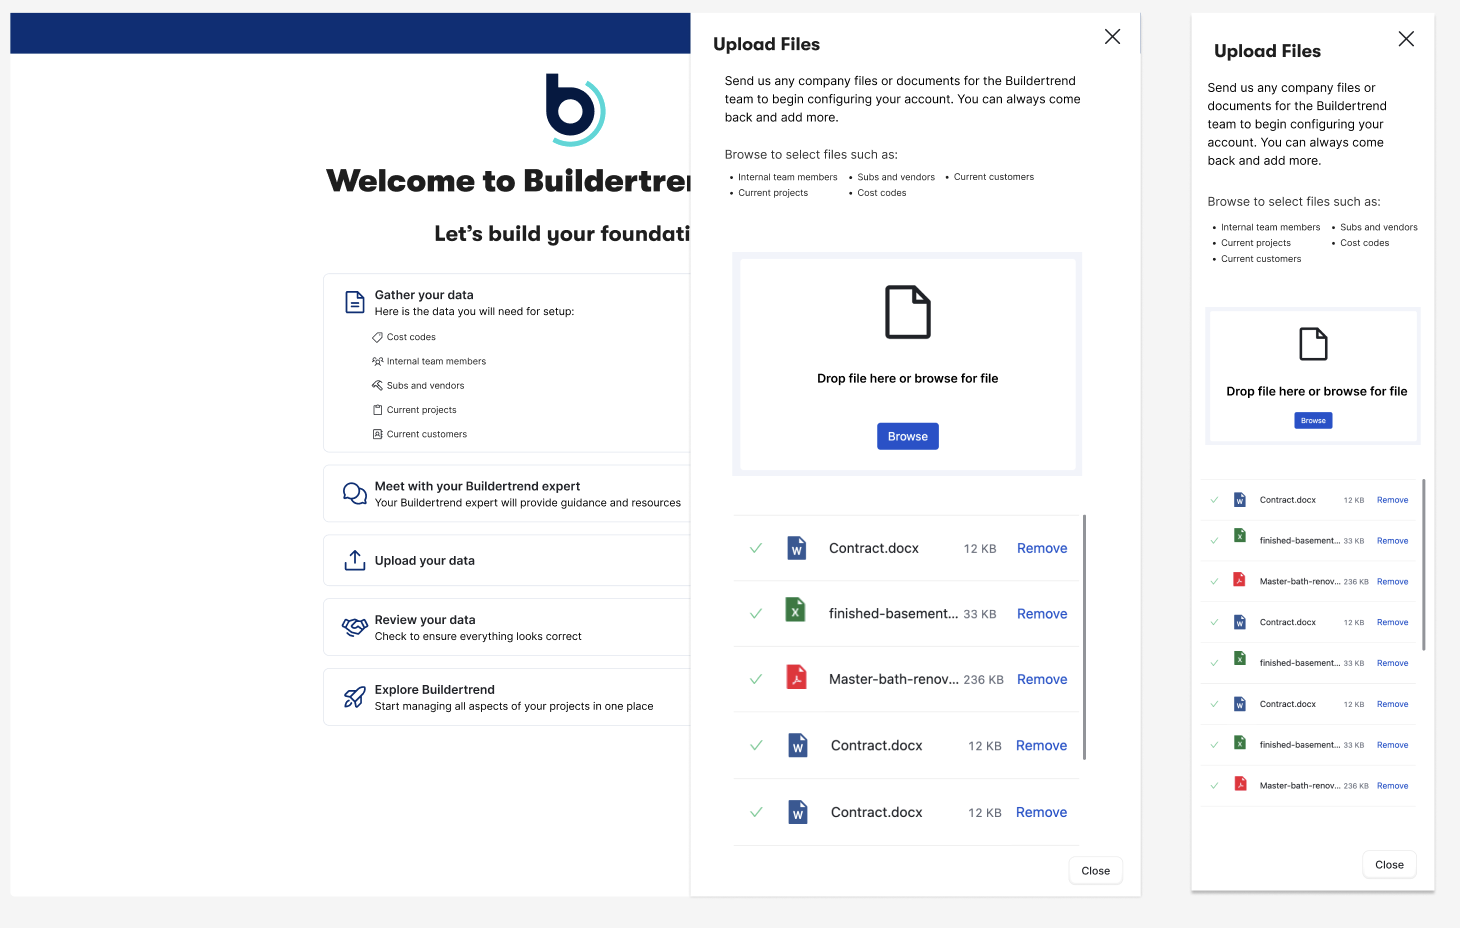Click the chat bubbles icon for Buildertrend expert
The image size is (1460, 928).
tap(354, 493)
